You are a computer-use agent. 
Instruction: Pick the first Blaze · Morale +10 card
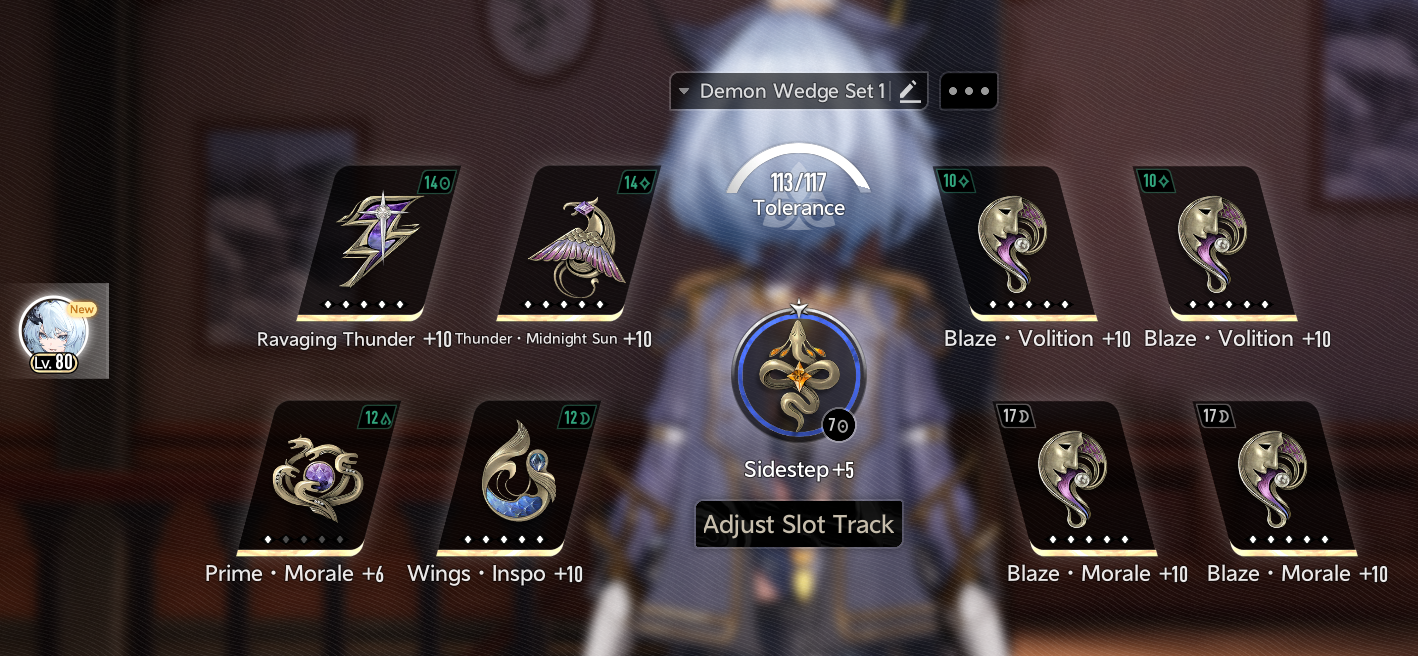1077,479
